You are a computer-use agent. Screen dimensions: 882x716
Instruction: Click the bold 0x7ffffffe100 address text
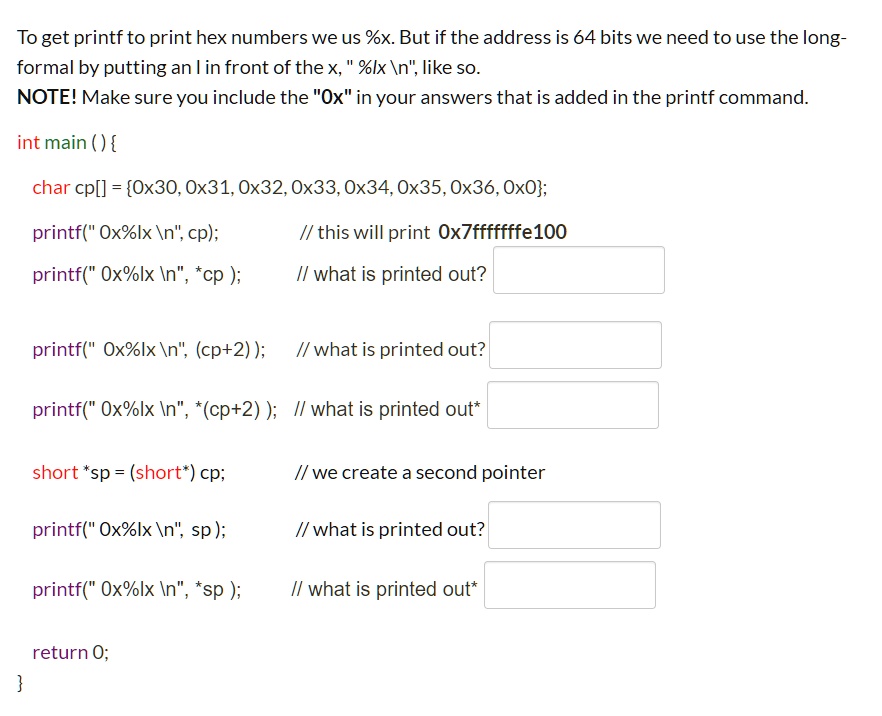(502, 232)
